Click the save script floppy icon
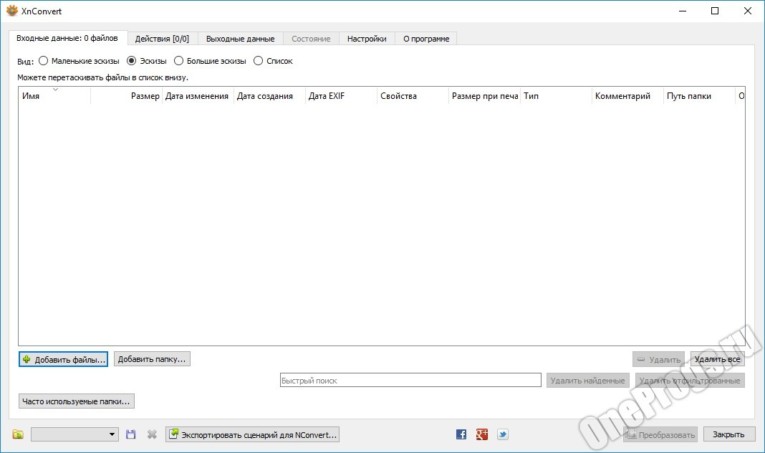Viewport: 765px width, 453px height. (x=131, y=434)
